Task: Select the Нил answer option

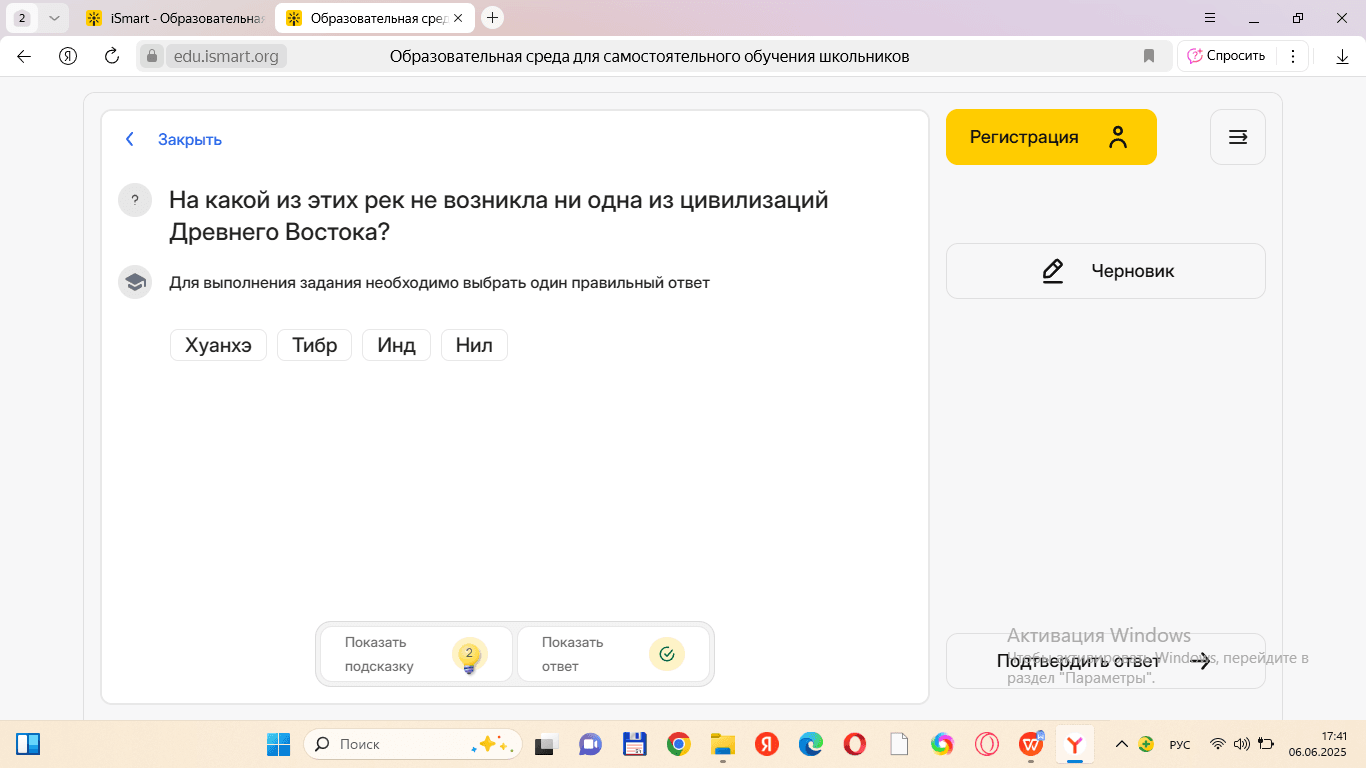Action: [474, 346]
